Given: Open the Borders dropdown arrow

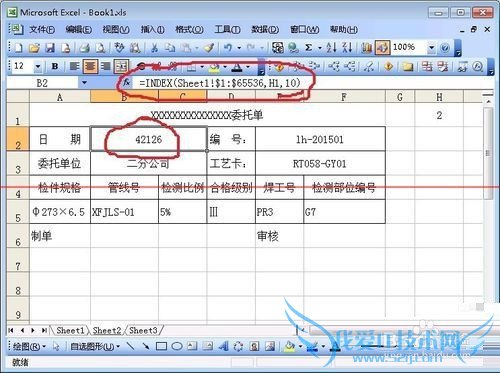Looking at the screenshot, I should pos(202,67).
